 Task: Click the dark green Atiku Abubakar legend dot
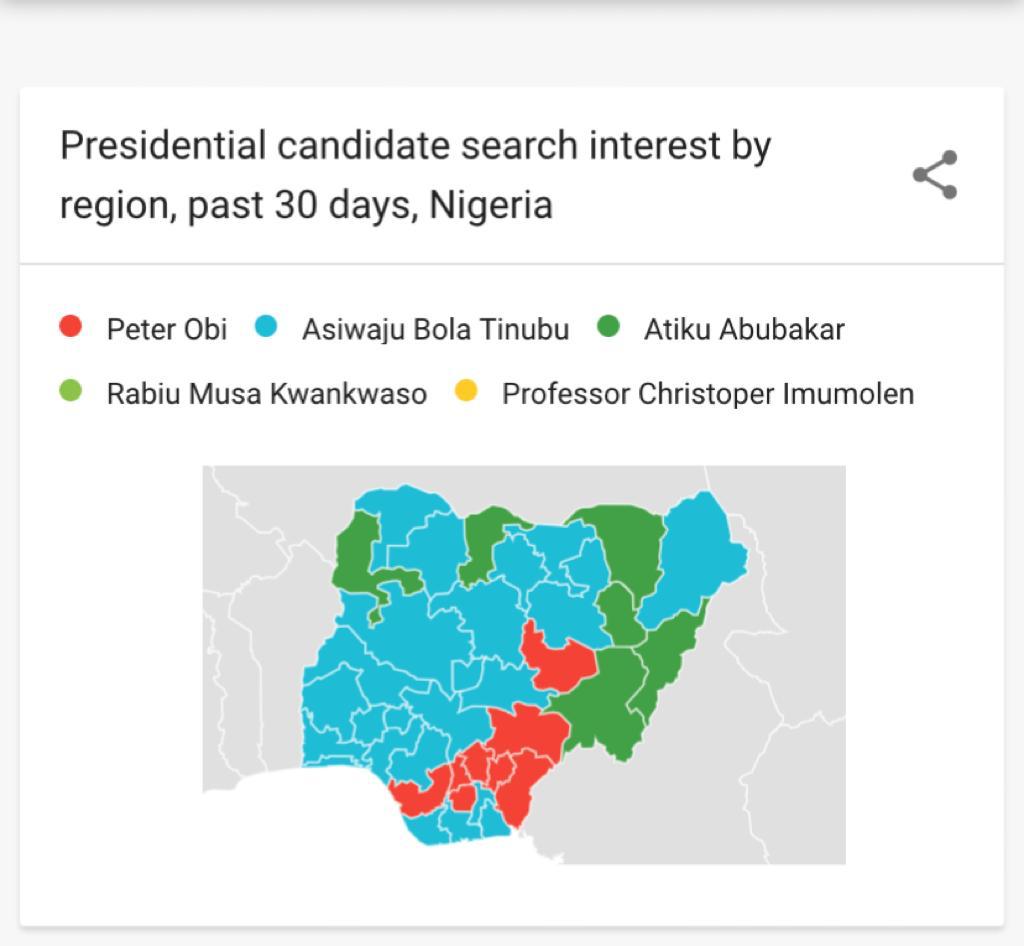608,326
